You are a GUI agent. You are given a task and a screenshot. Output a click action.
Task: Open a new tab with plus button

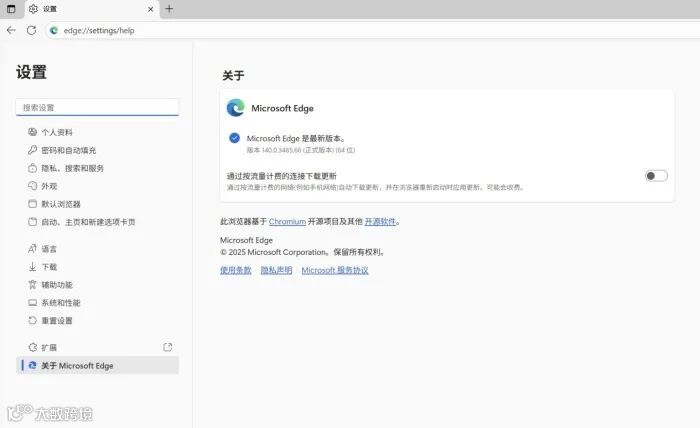(x=169, y=8)
